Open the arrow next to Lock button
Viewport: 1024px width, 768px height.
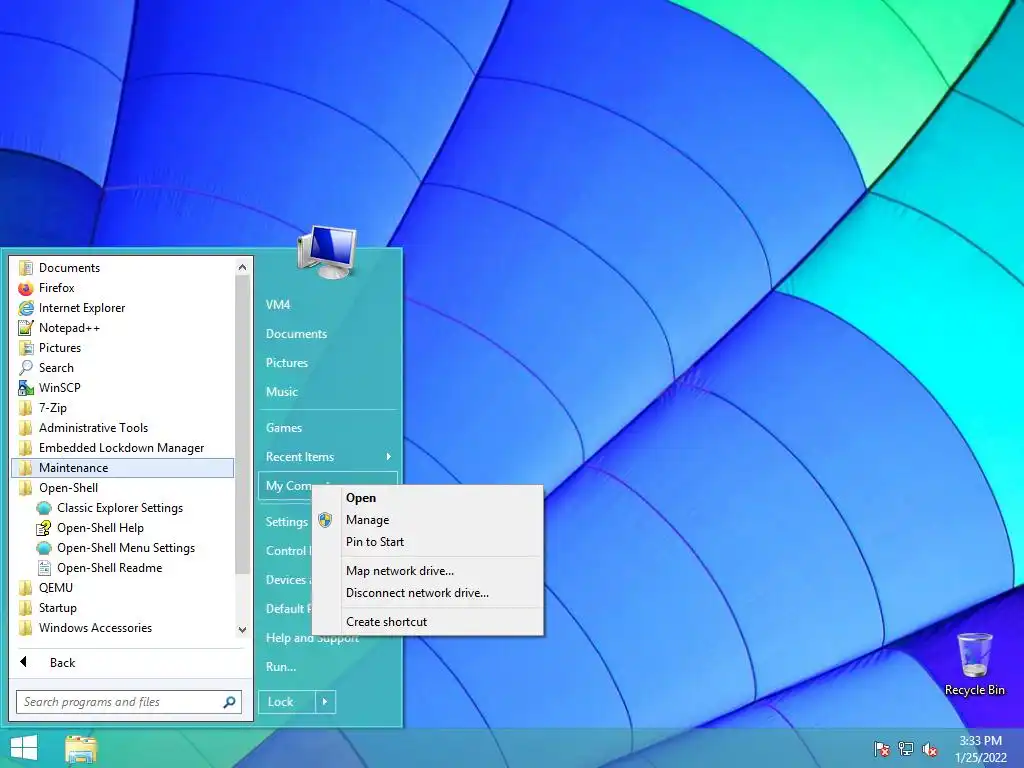[325, 702]
